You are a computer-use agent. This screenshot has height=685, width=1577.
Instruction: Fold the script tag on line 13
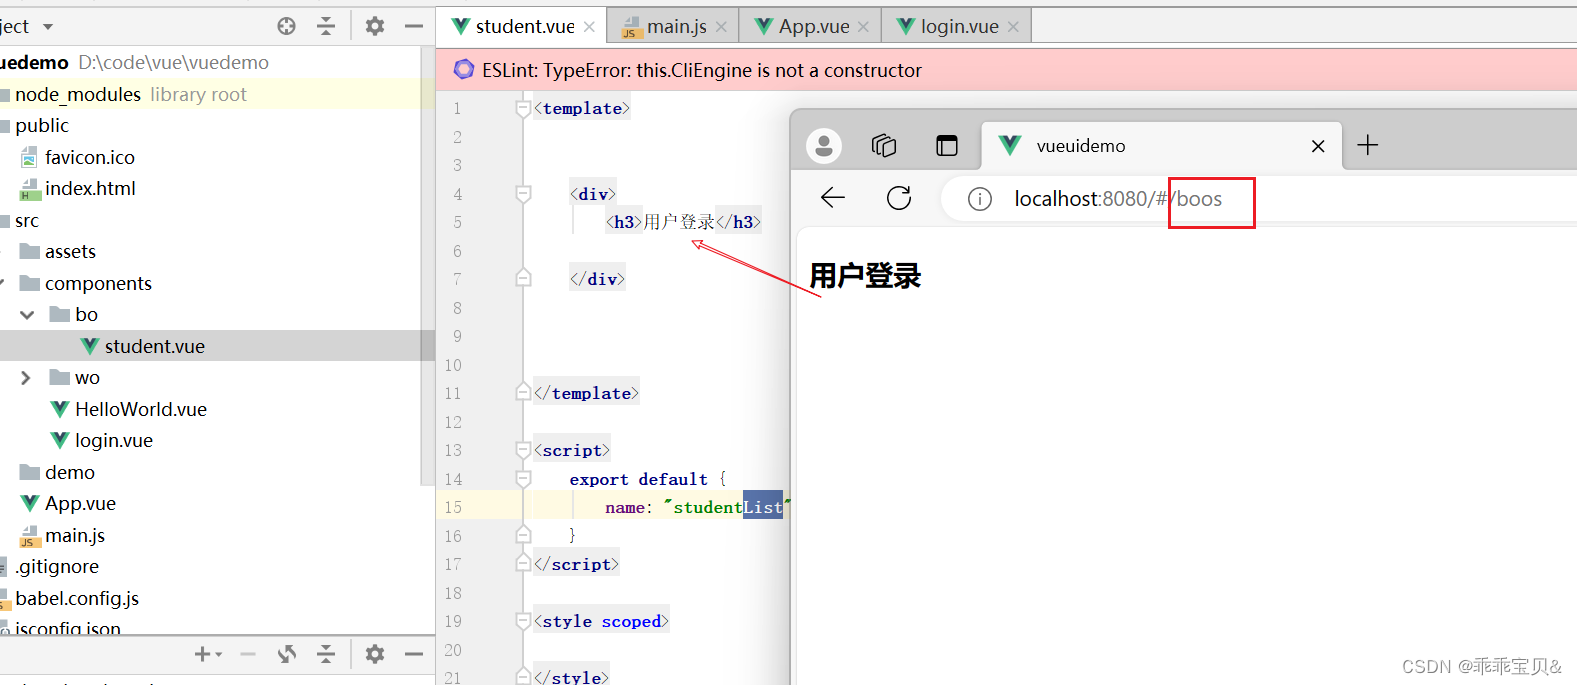tap(523, 450)
